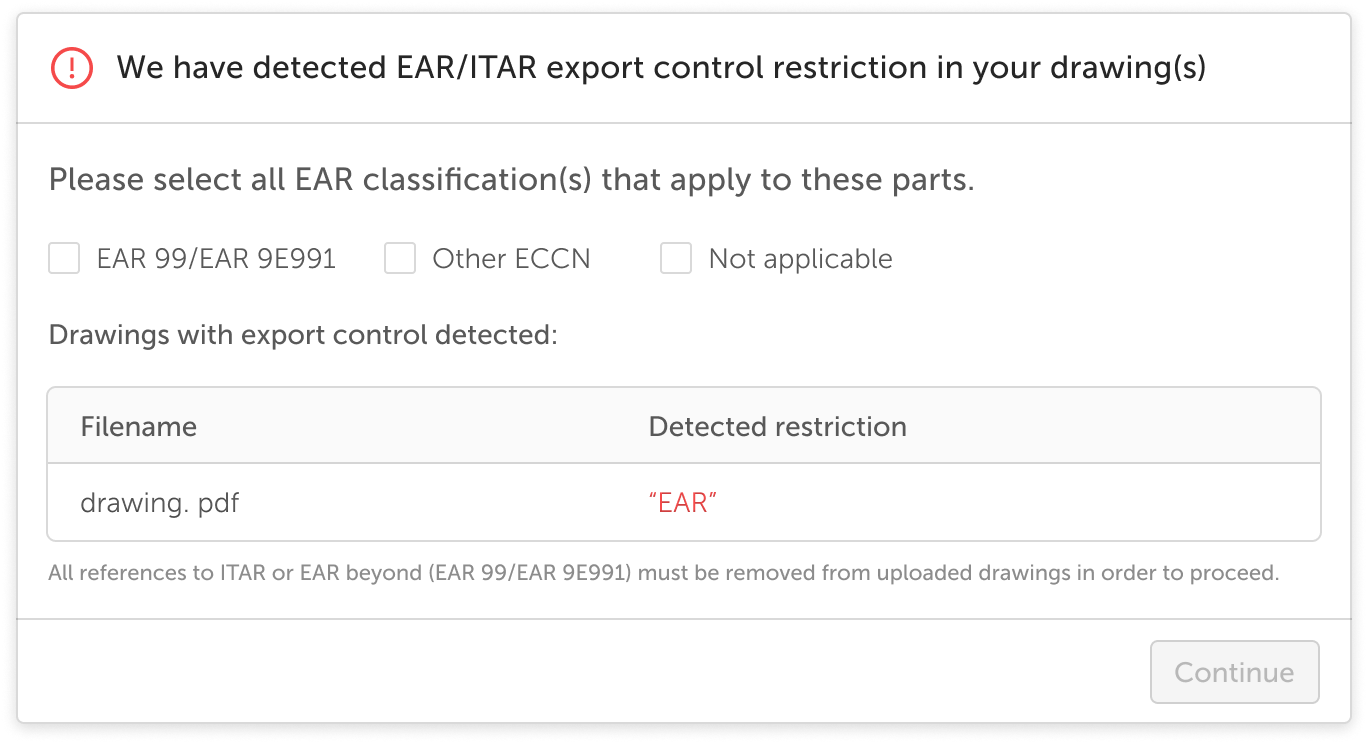Click the "Not applicable" label text
Screen dimensions: 1368x744
[800, 259]
